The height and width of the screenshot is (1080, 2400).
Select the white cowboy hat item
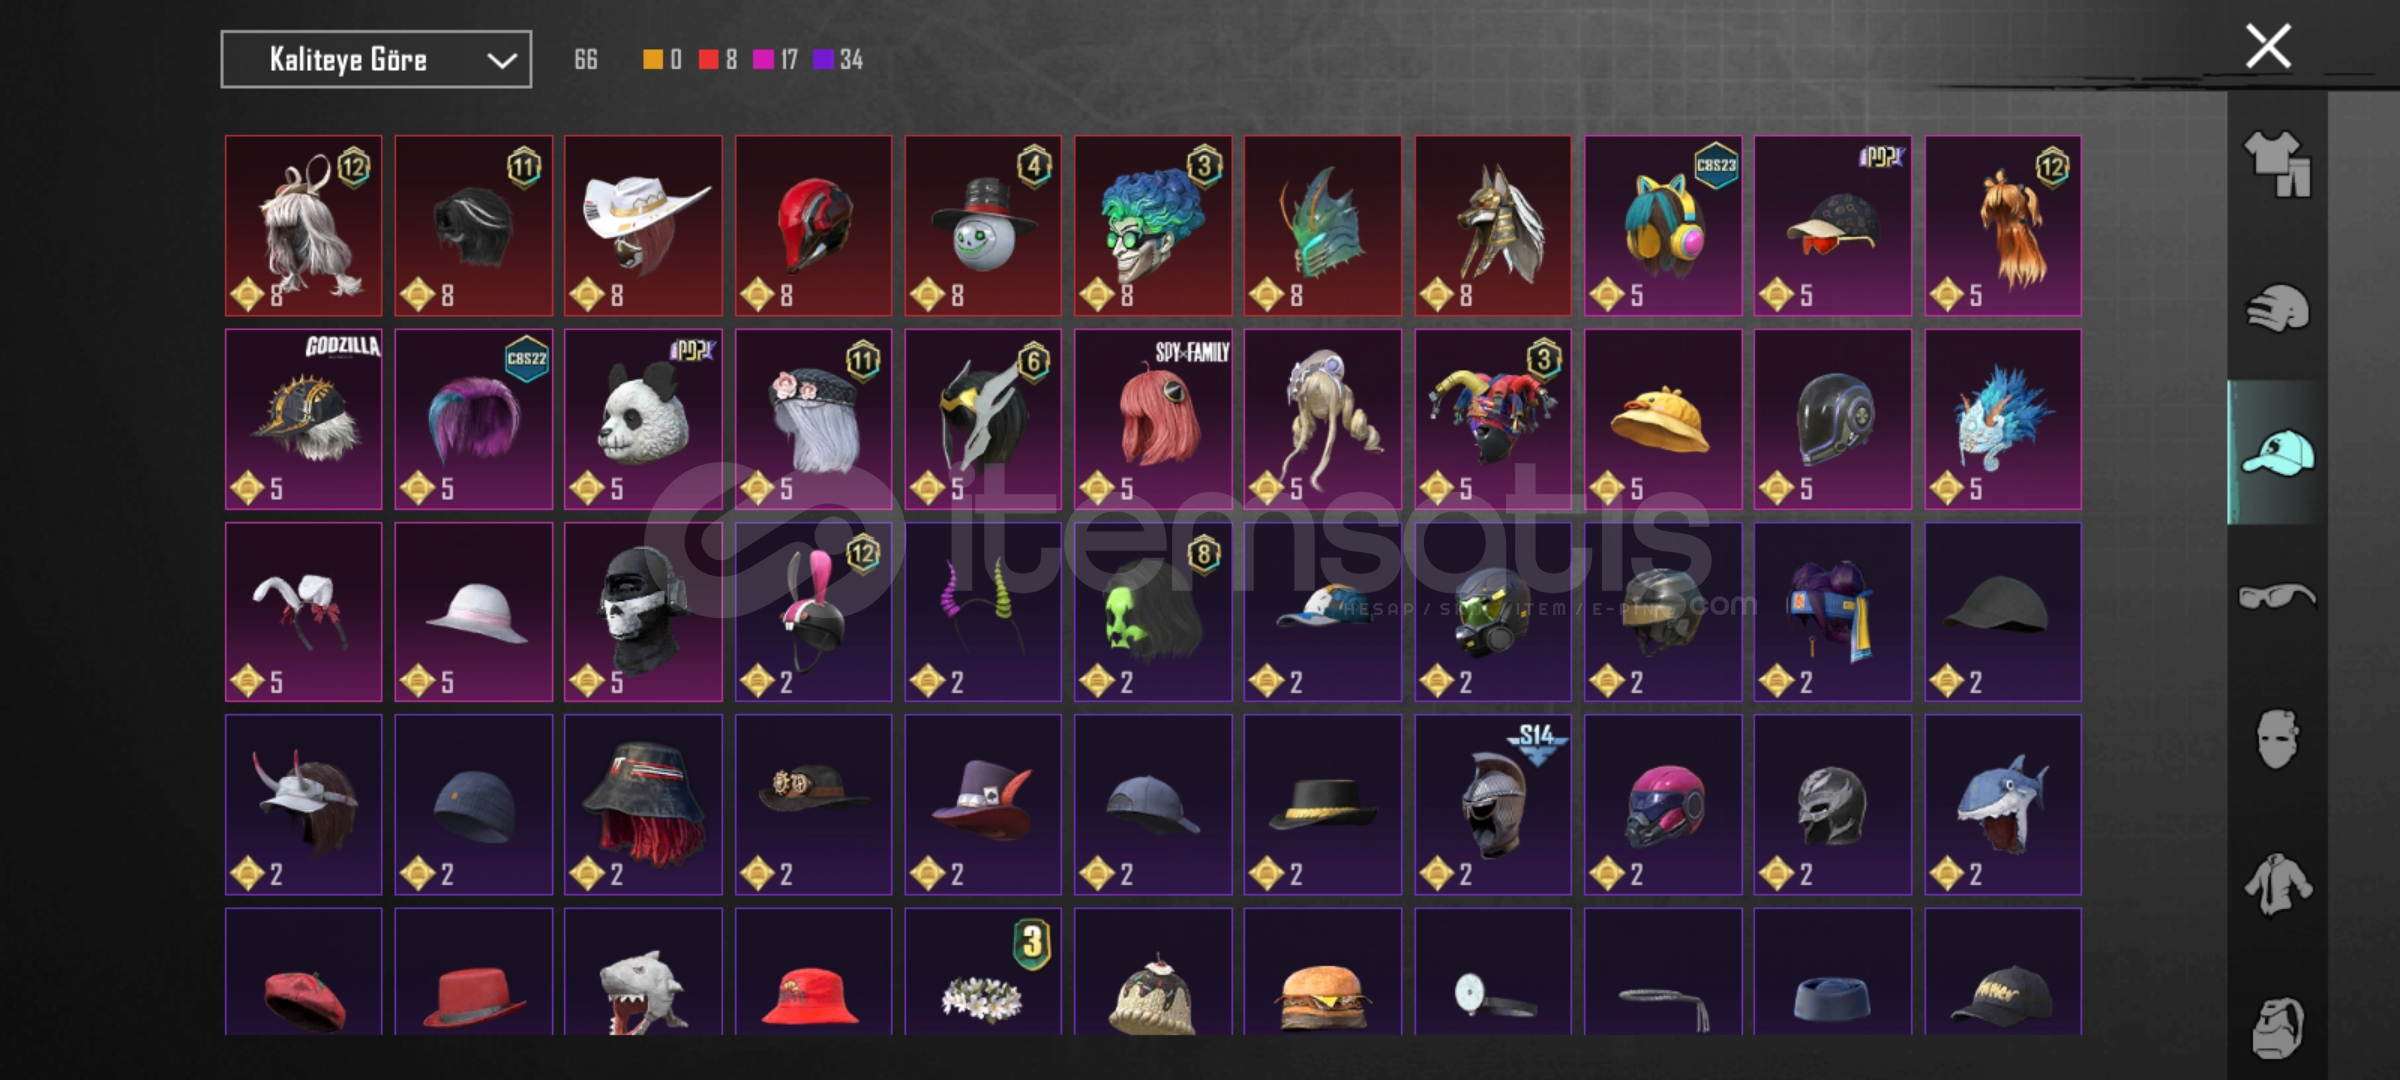point(643,226)
